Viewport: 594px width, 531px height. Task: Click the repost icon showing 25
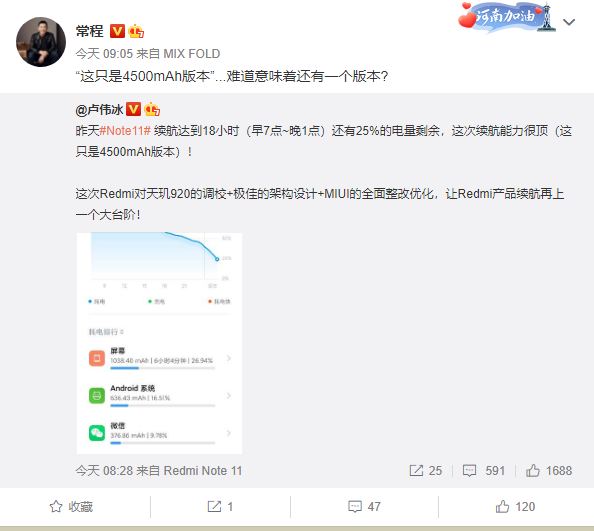[426, 471]
